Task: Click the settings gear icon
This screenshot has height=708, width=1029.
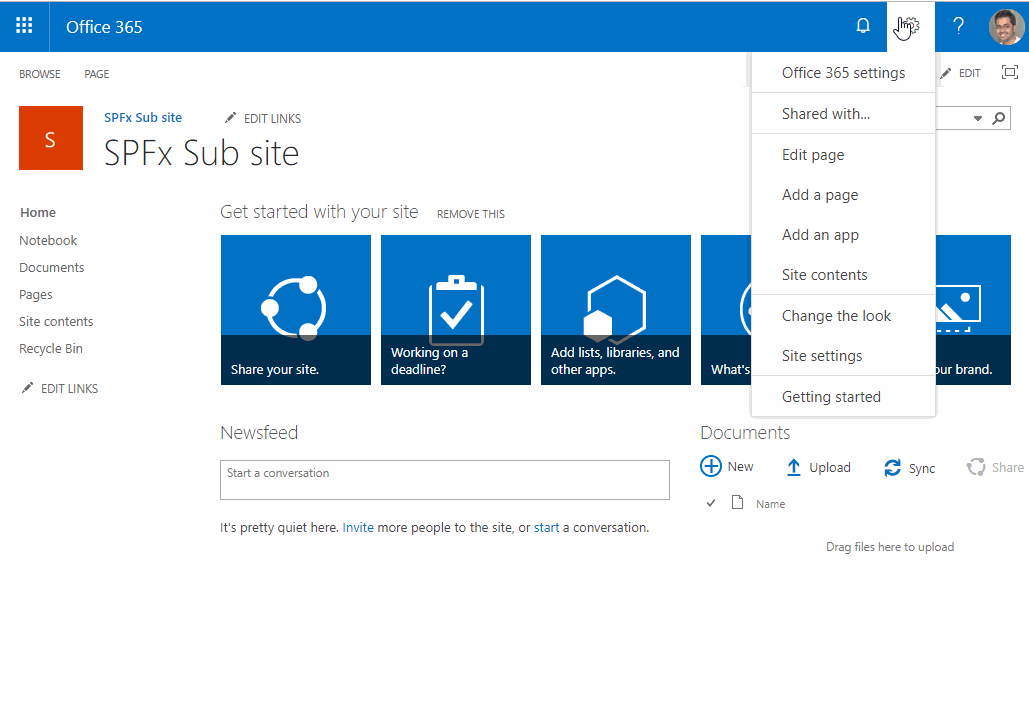Action: (x=911, y=26)
